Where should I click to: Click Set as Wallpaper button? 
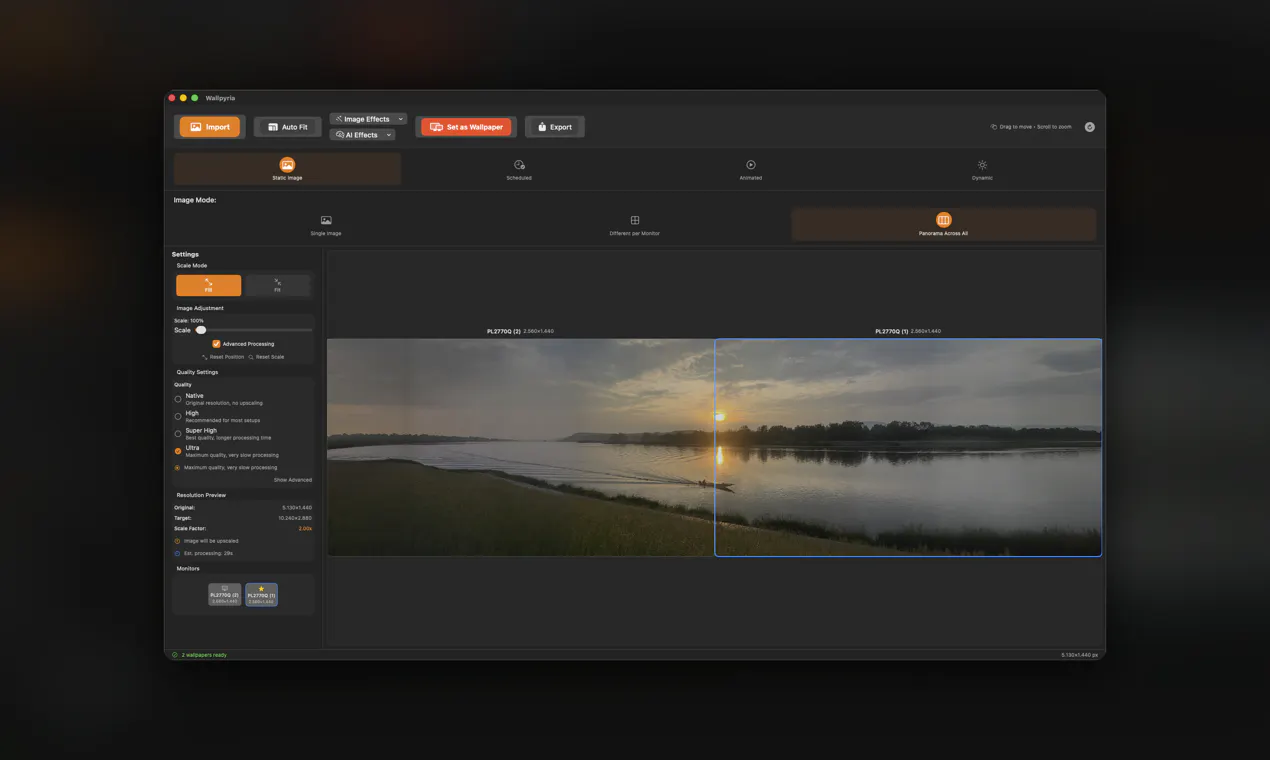[x=466, y=127]
